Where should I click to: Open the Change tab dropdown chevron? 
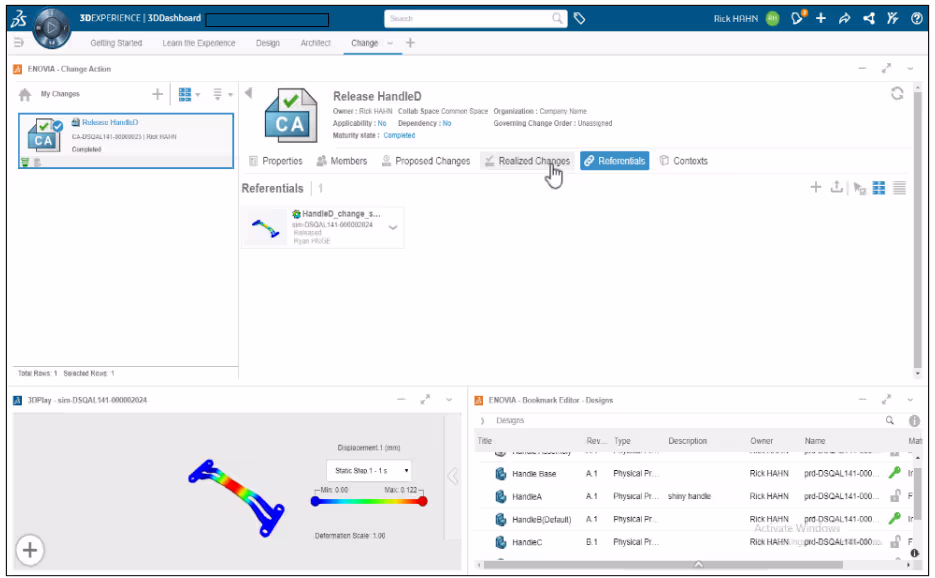(x=390, y=43)
